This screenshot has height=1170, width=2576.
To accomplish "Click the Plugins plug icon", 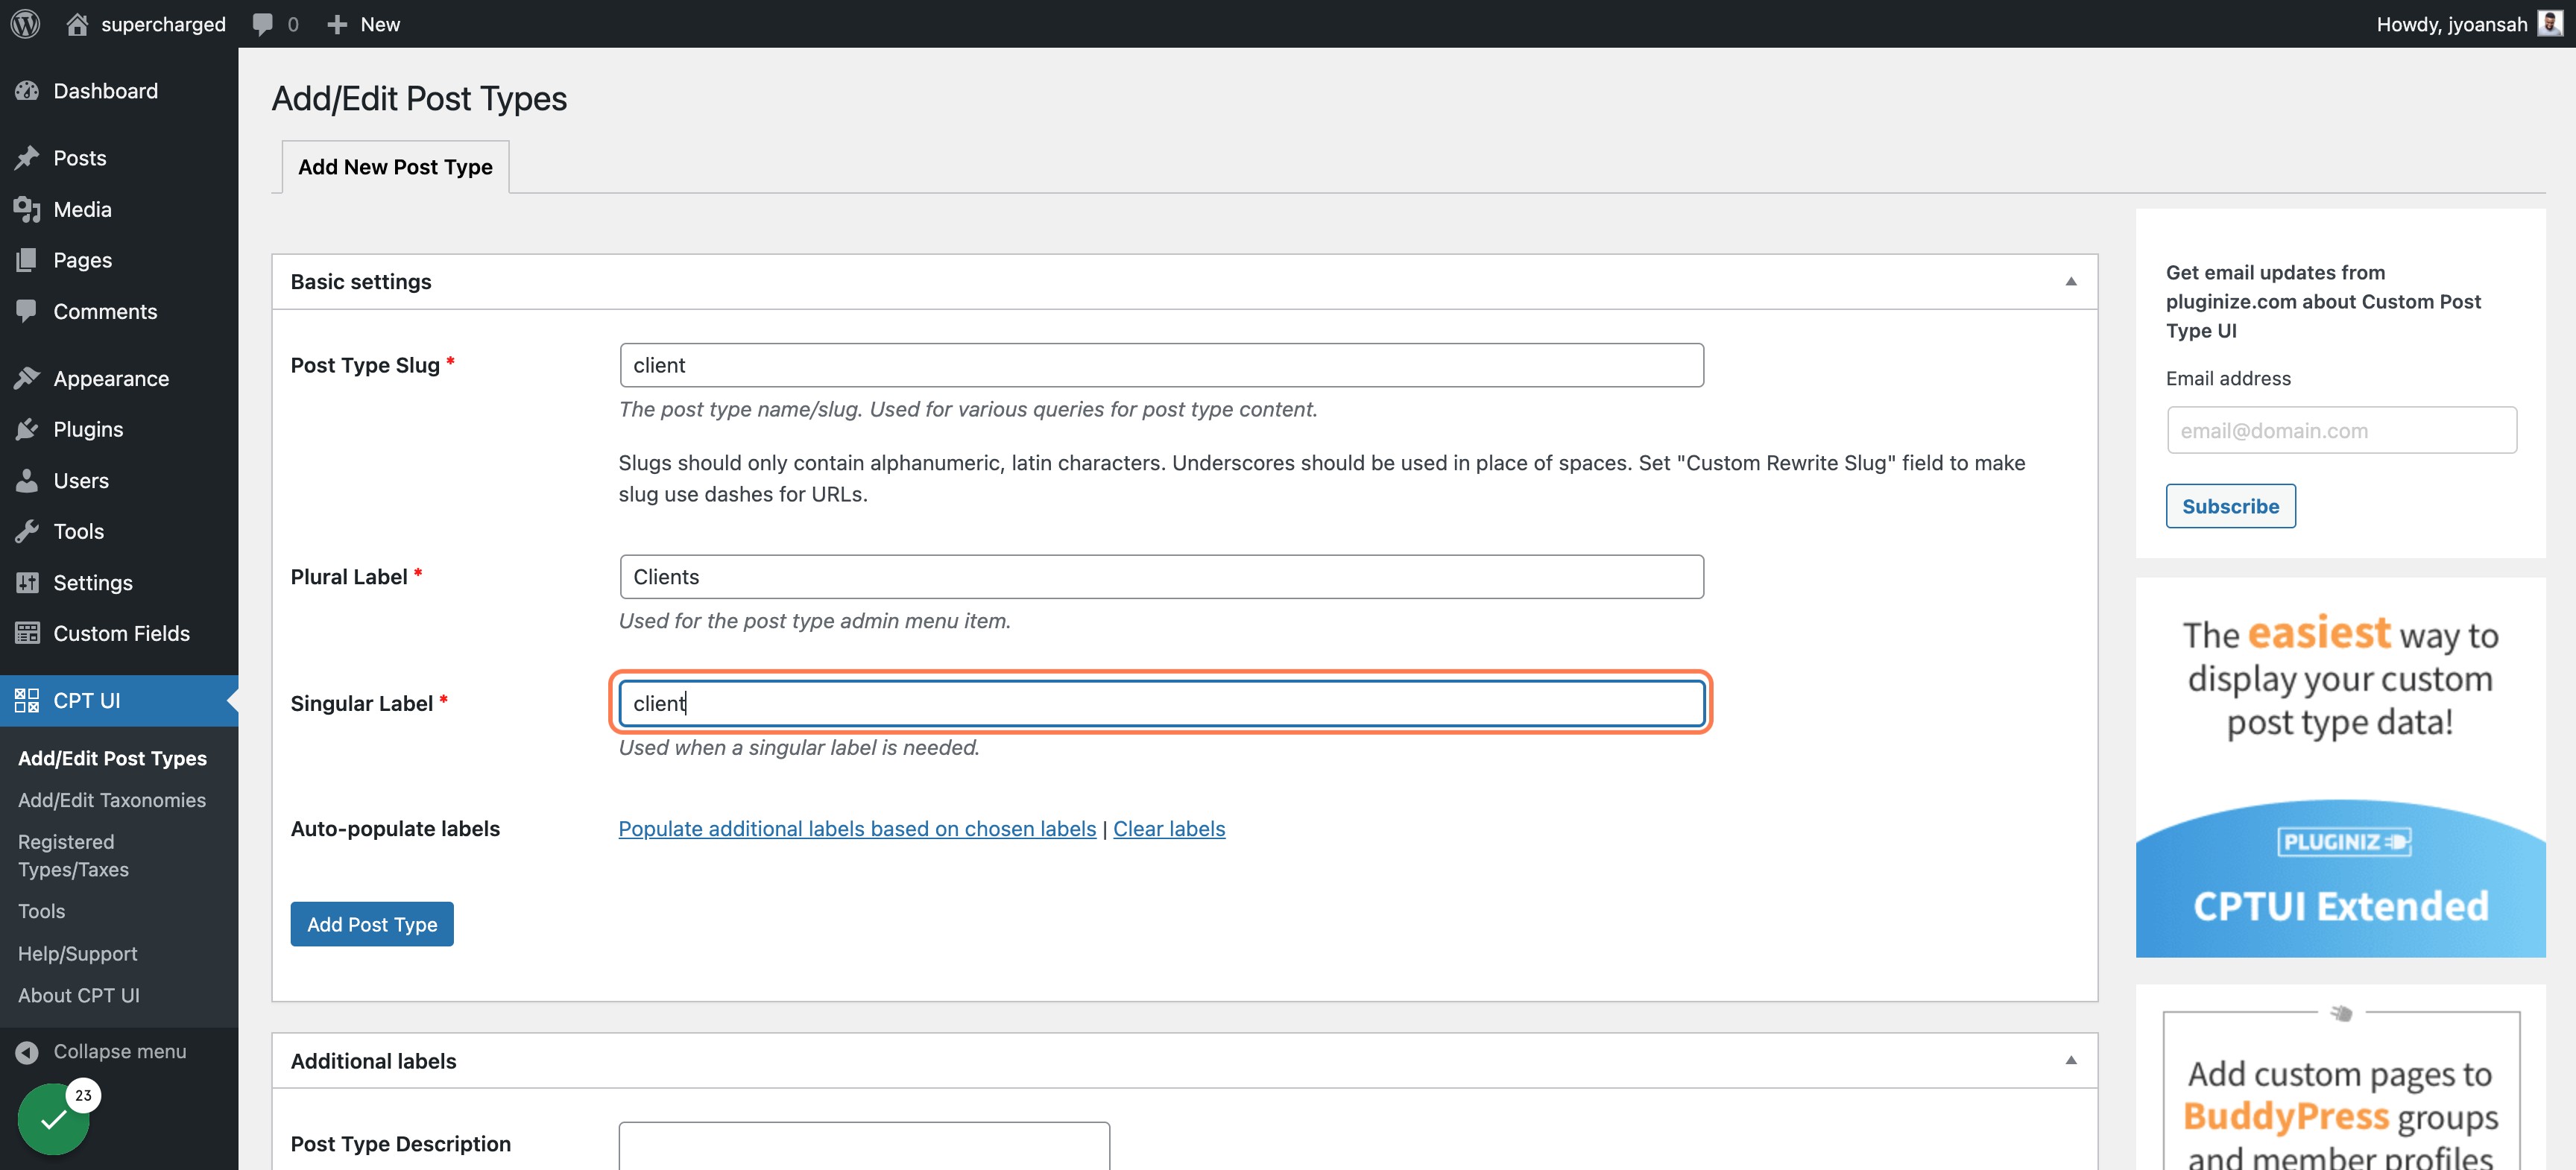I will point(27,429).
